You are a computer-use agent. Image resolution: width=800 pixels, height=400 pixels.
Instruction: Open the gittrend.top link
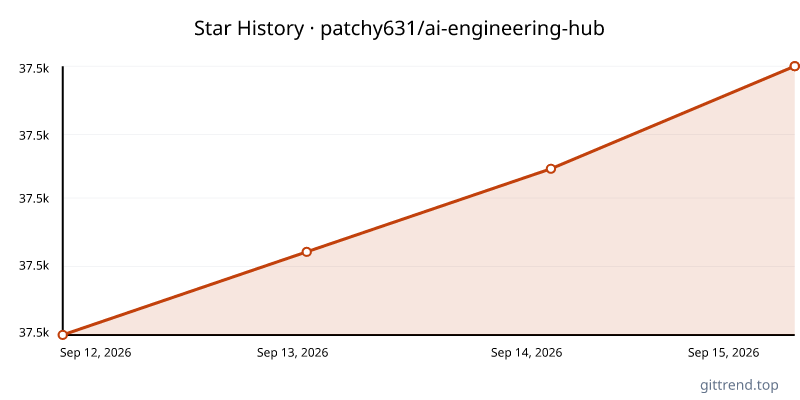click(739, 385)
